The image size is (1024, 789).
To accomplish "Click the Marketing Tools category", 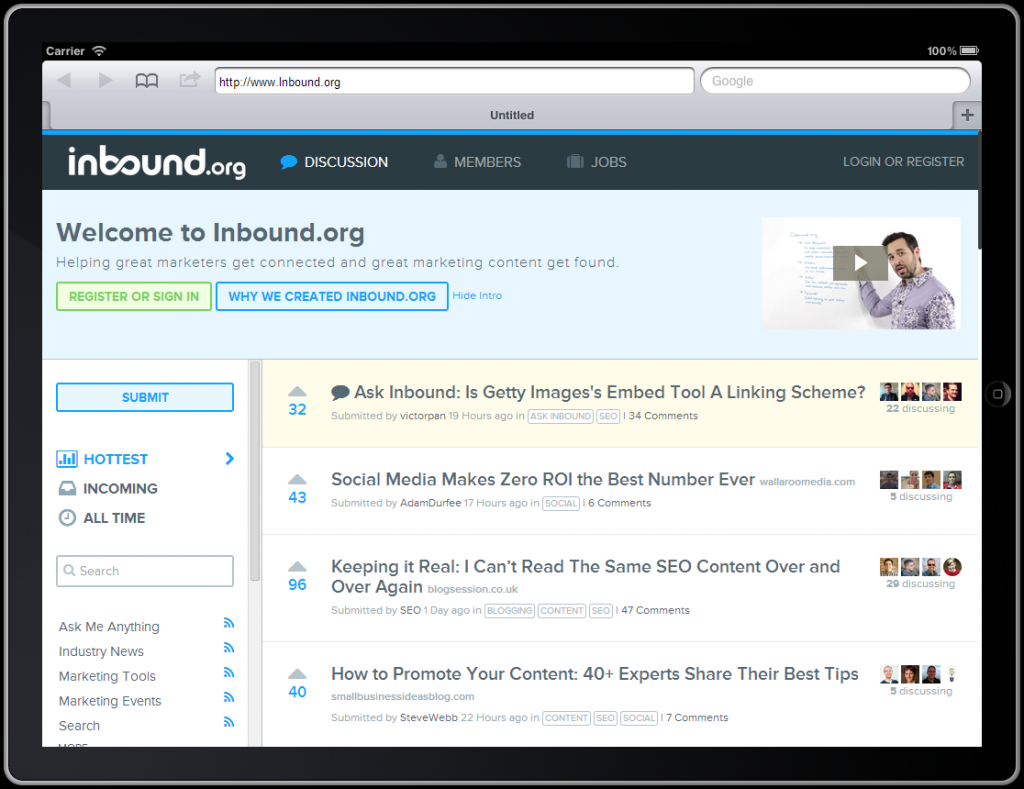I will tap(107, 677).
